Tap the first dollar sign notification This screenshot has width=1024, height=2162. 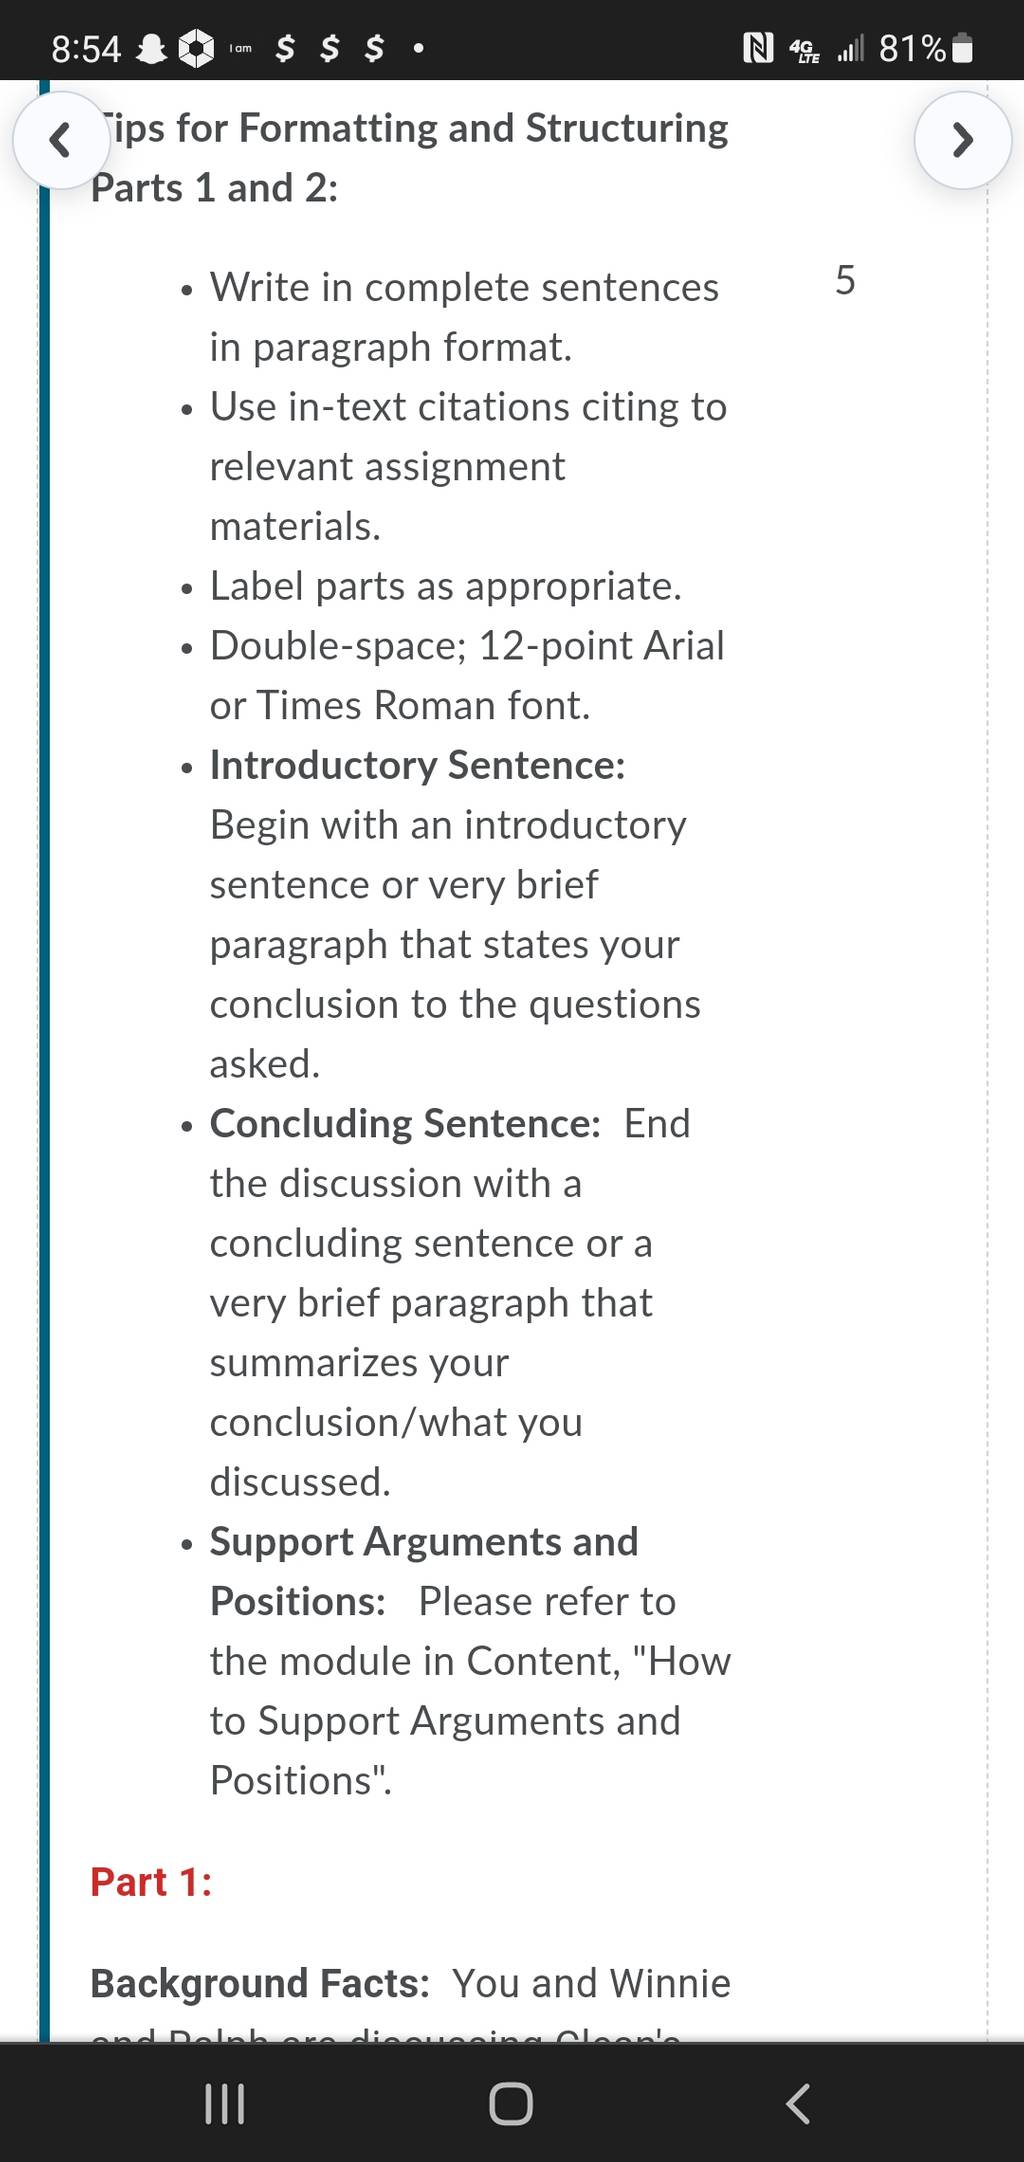click(x=285, y=47)
